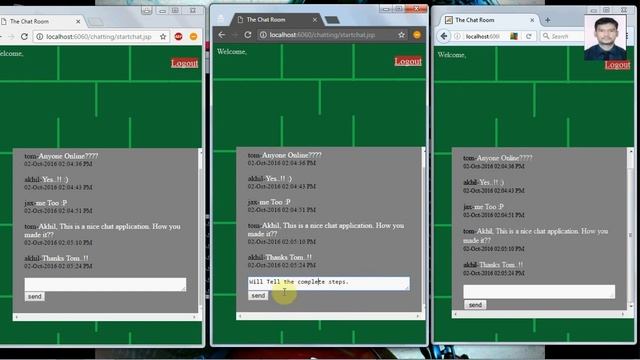The image size is (640, 360).
Task: Select 'jax-me Too :P' message in middle window
Action: [x=269, y=202]
